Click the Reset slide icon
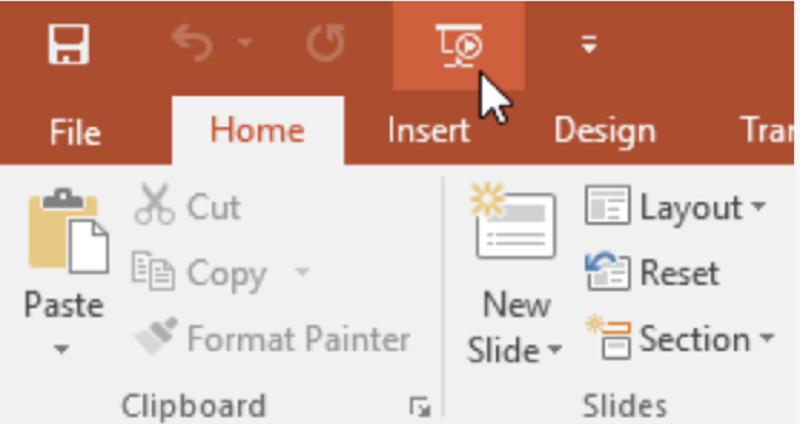800x424 pixels. (607, 270)
